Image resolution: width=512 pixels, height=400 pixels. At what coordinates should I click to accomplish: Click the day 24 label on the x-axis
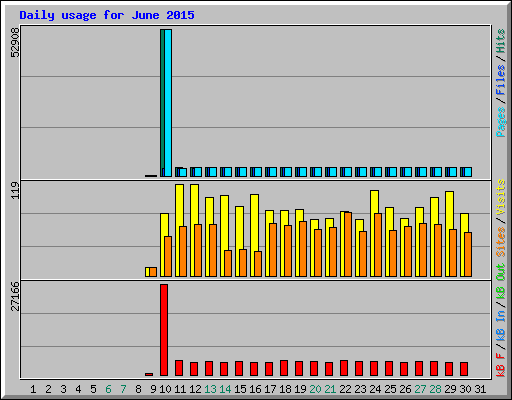coord(375,389)
